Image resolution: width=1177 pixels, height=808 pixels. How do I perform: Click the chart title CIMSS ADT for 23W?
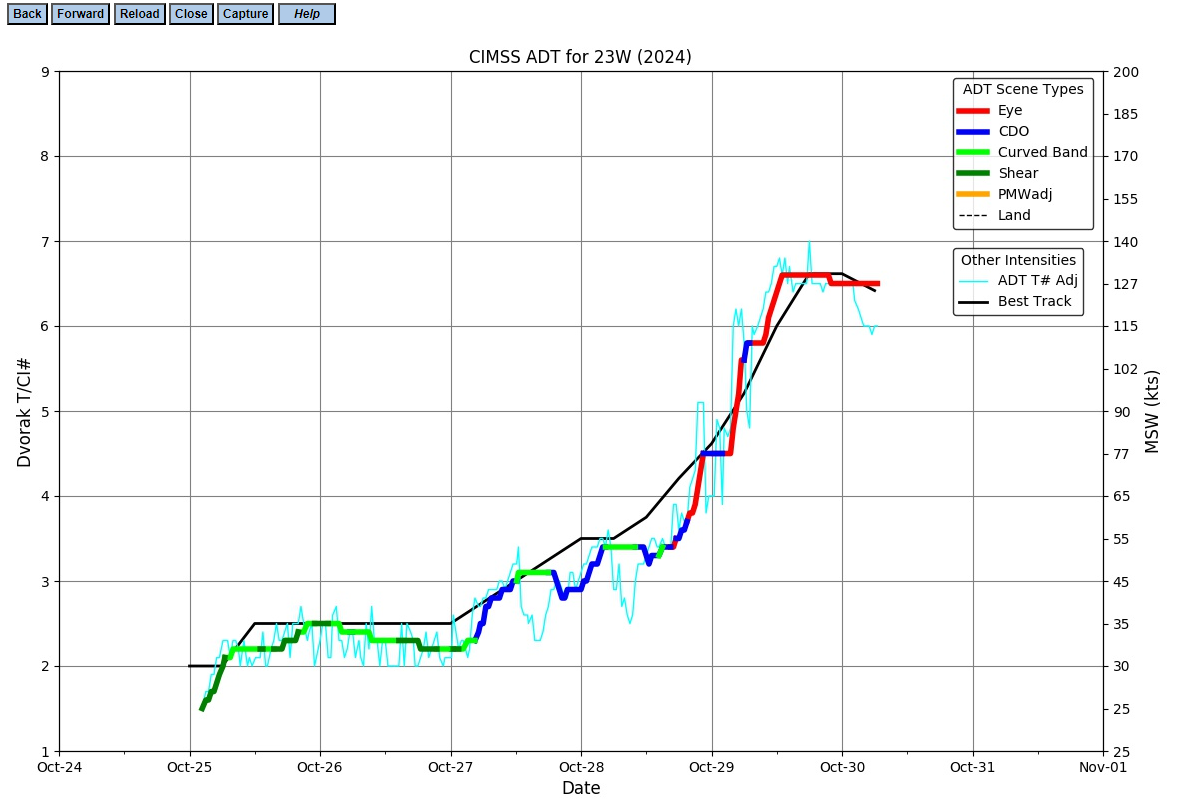[x=580, y=57]
